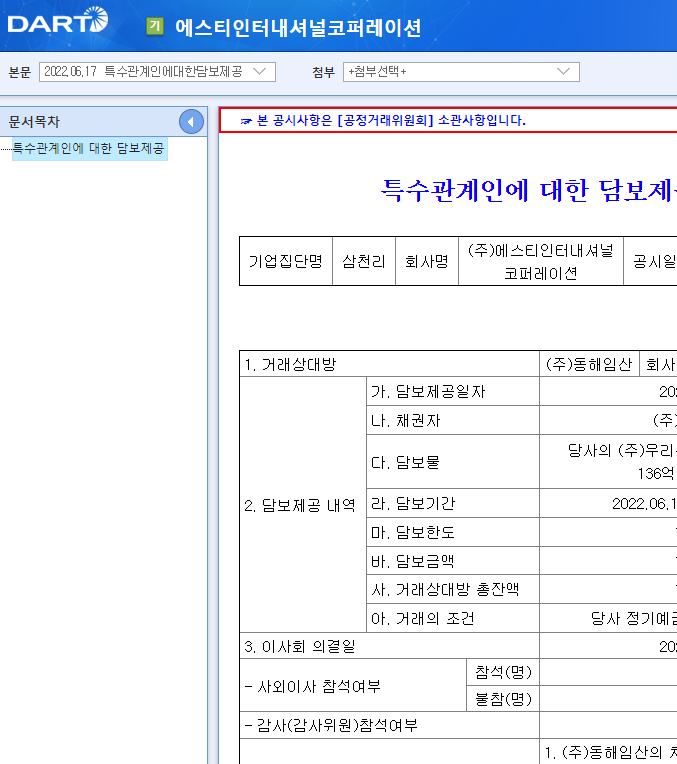Click the (주)동해임산 cell

589,364
